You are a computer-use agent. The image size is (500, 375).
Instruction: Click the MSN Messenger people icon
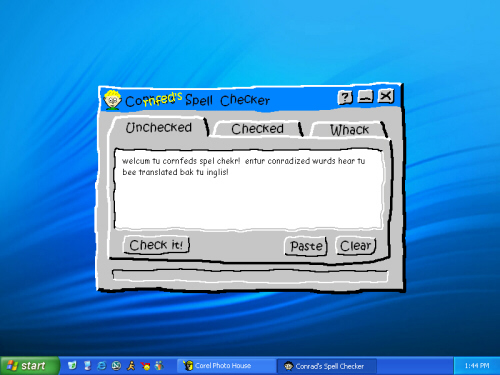(x=160, y=366)
